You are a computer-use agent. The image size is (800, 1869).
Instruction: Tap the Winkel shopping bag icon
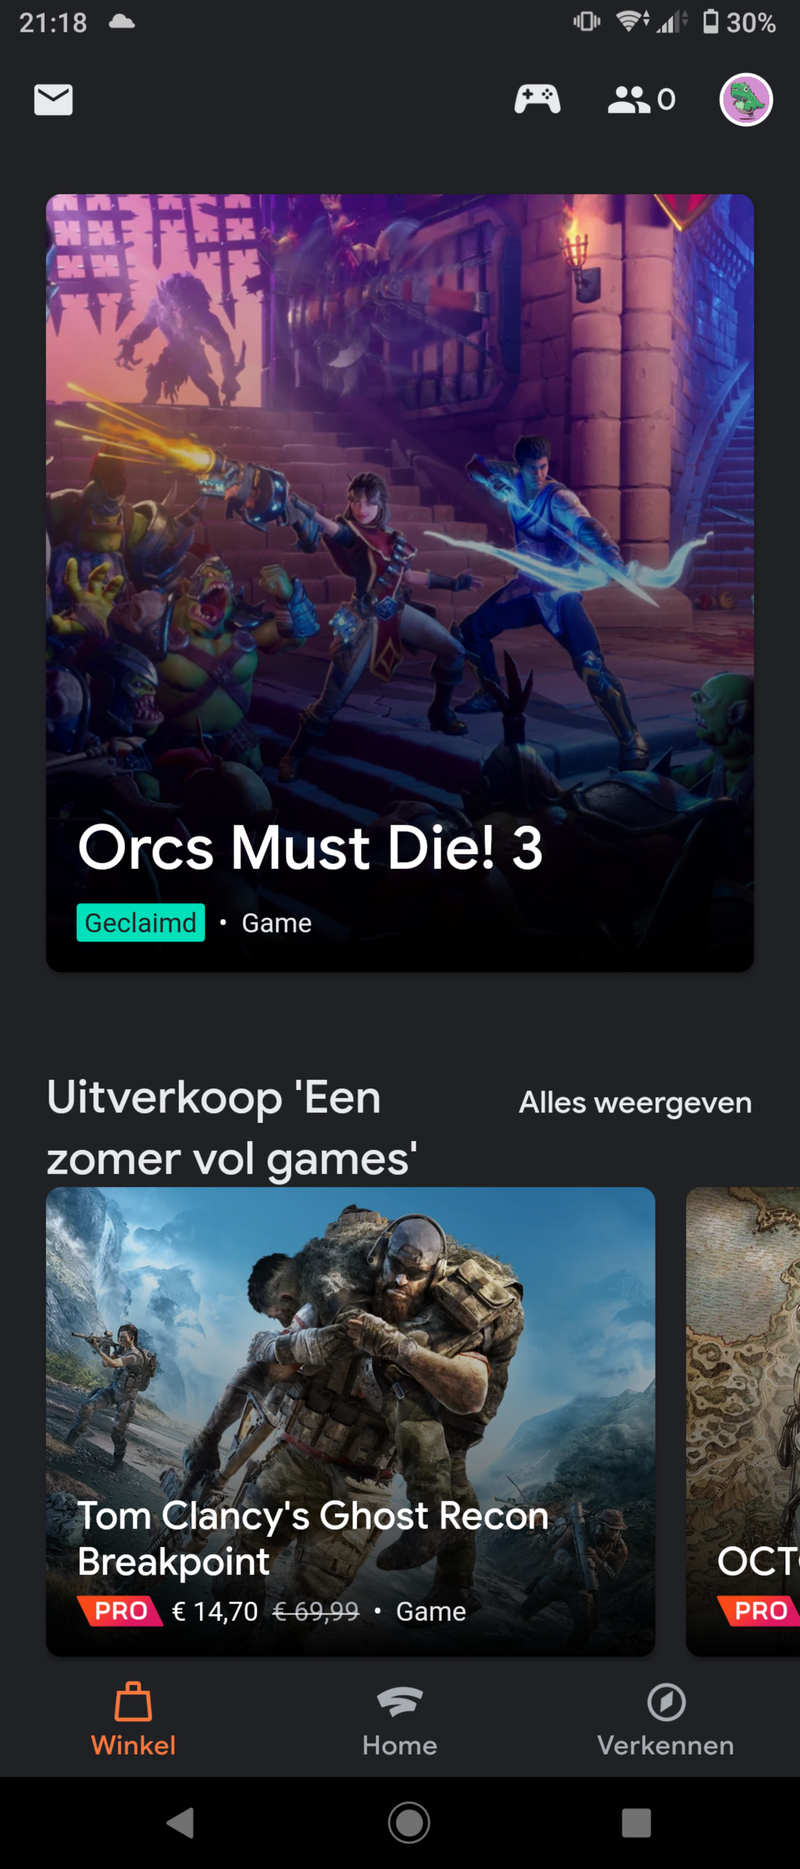[133, 1701]
